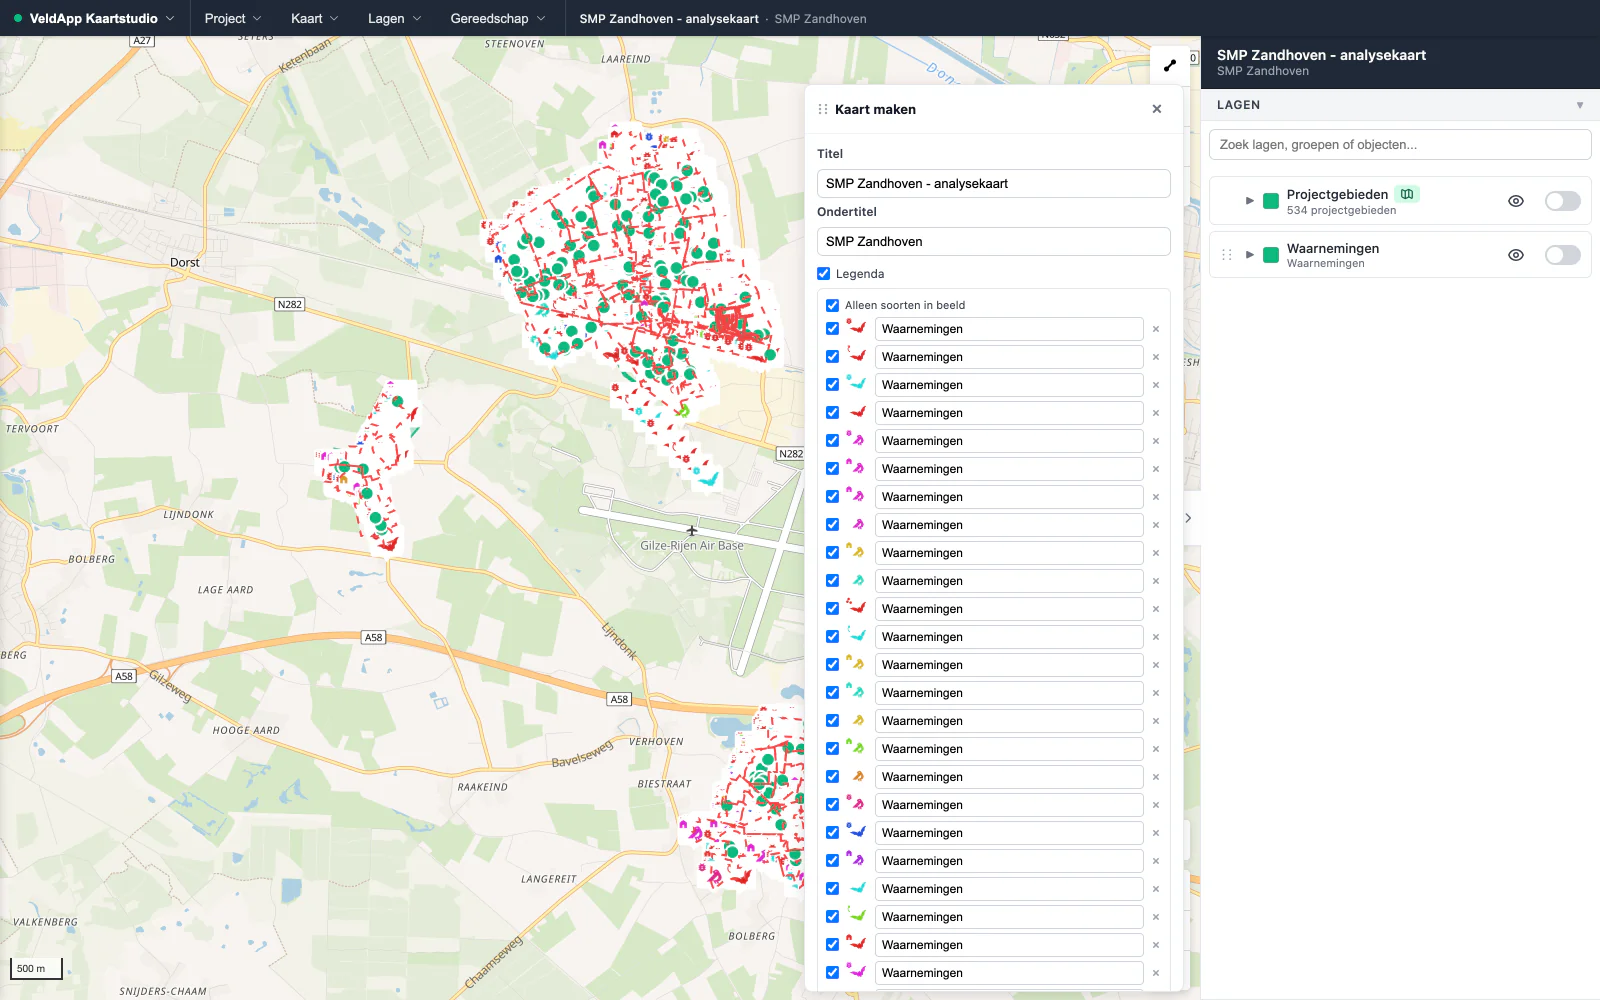
Task: Click the VALKENBERG map label
Action: (x=45, y=922)
